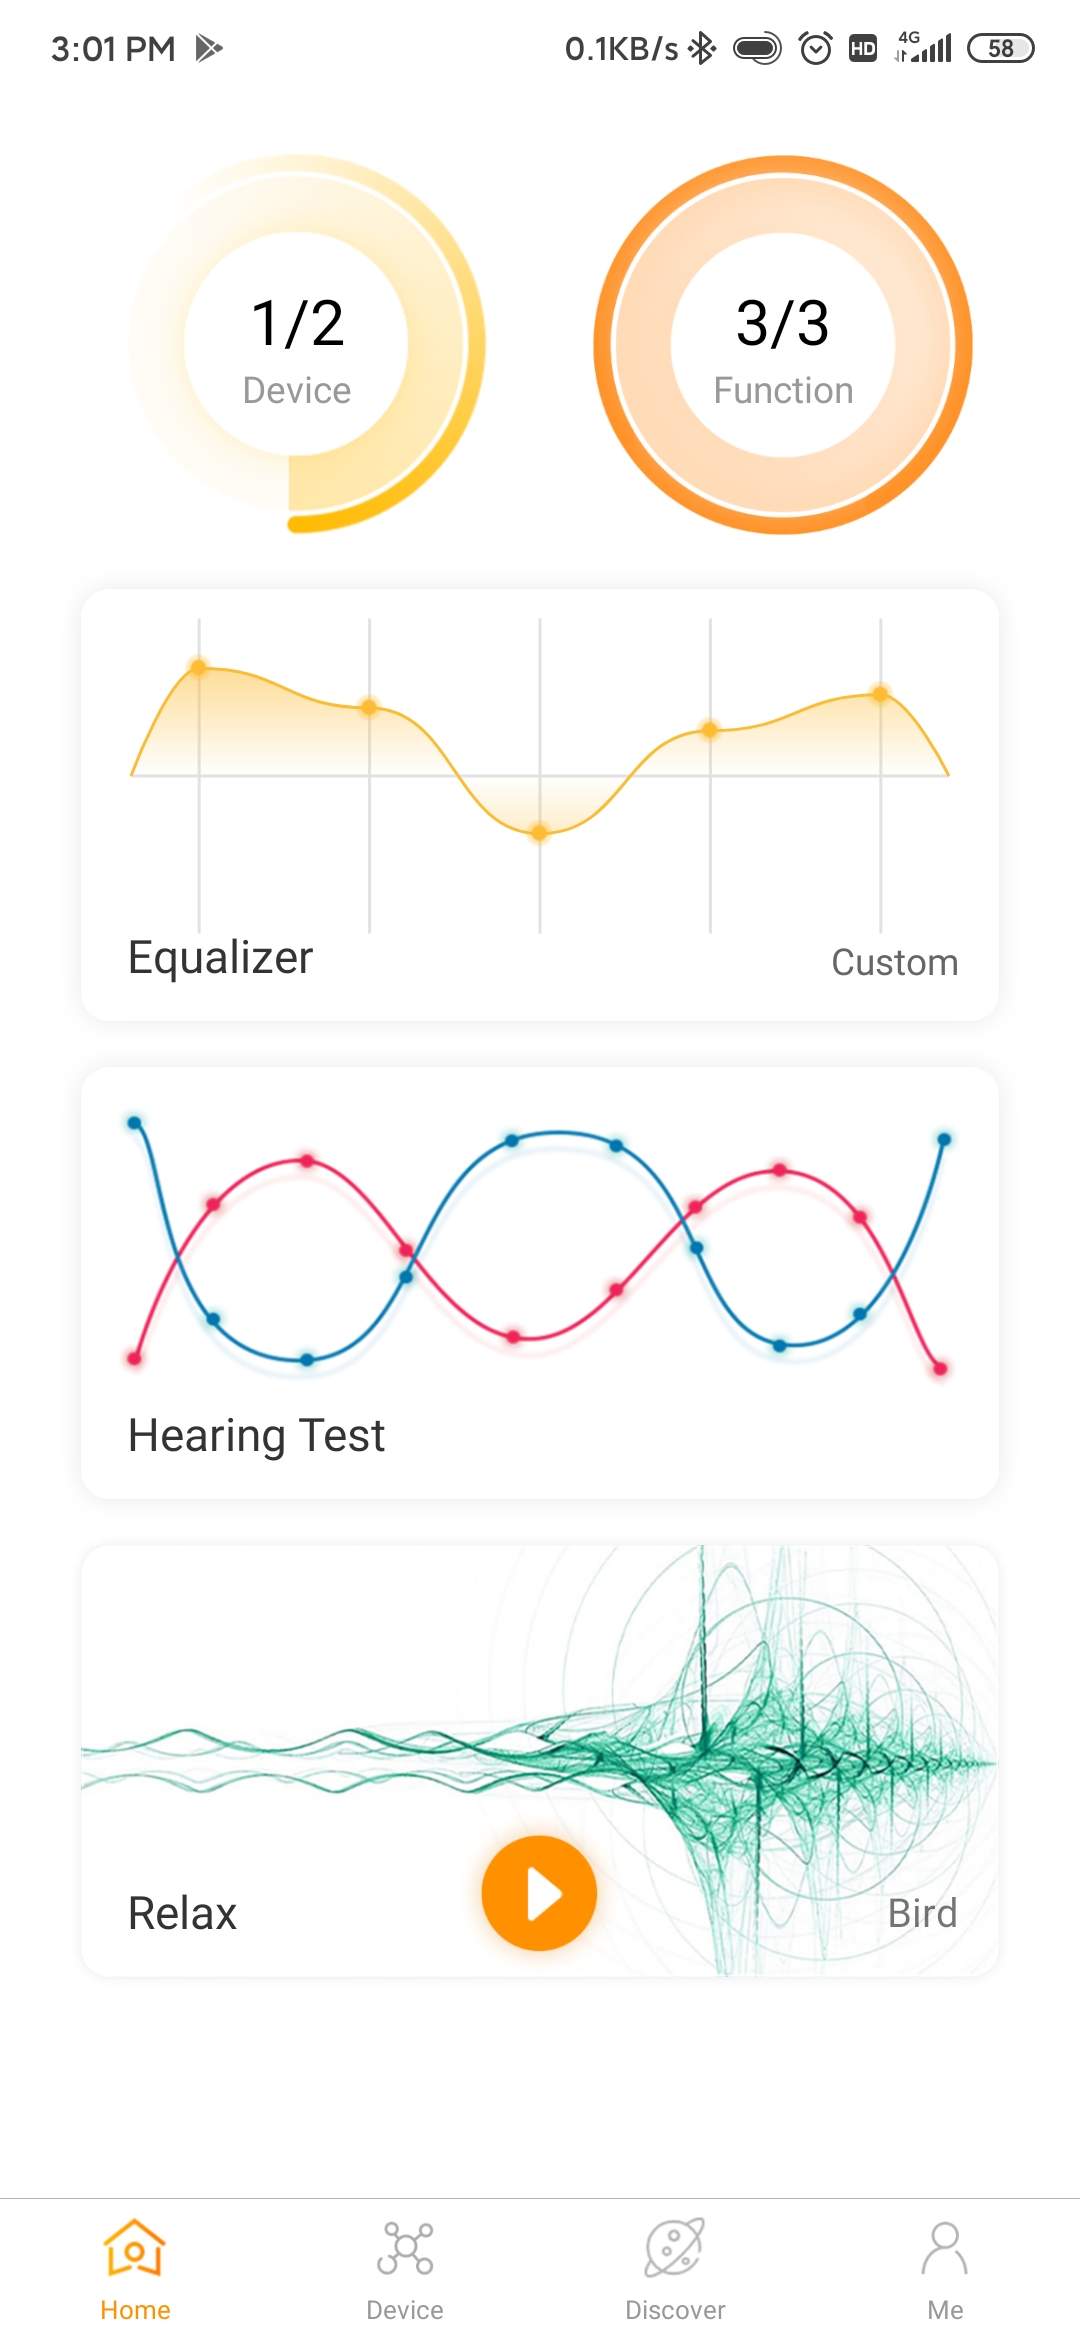
Task: Select the Custom equalizer preset label
Action: click(x=895, y=962)
